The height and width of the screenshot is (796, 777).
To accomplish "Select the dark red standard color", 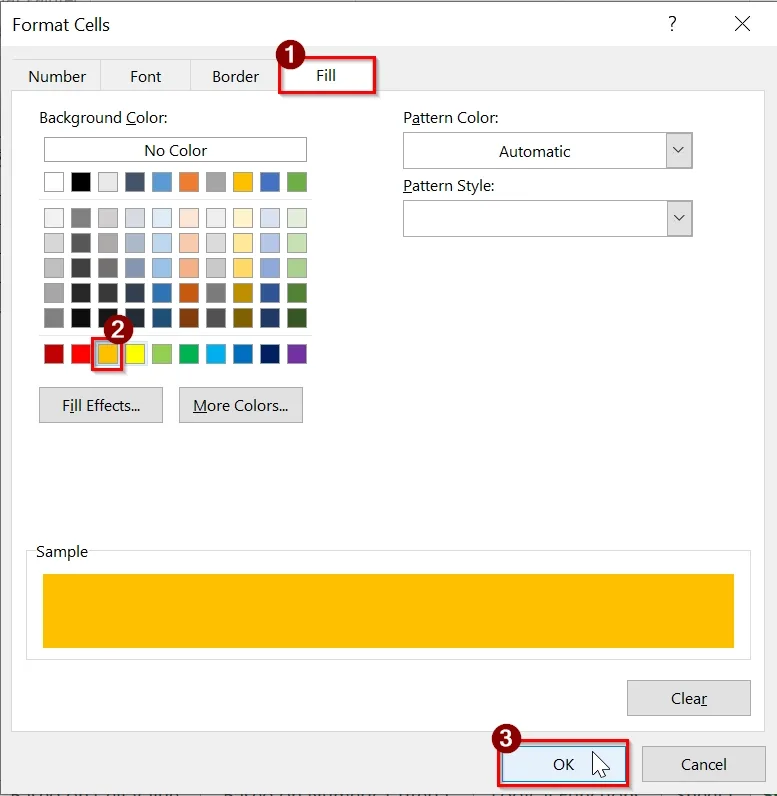I will [x=54, y=354].
